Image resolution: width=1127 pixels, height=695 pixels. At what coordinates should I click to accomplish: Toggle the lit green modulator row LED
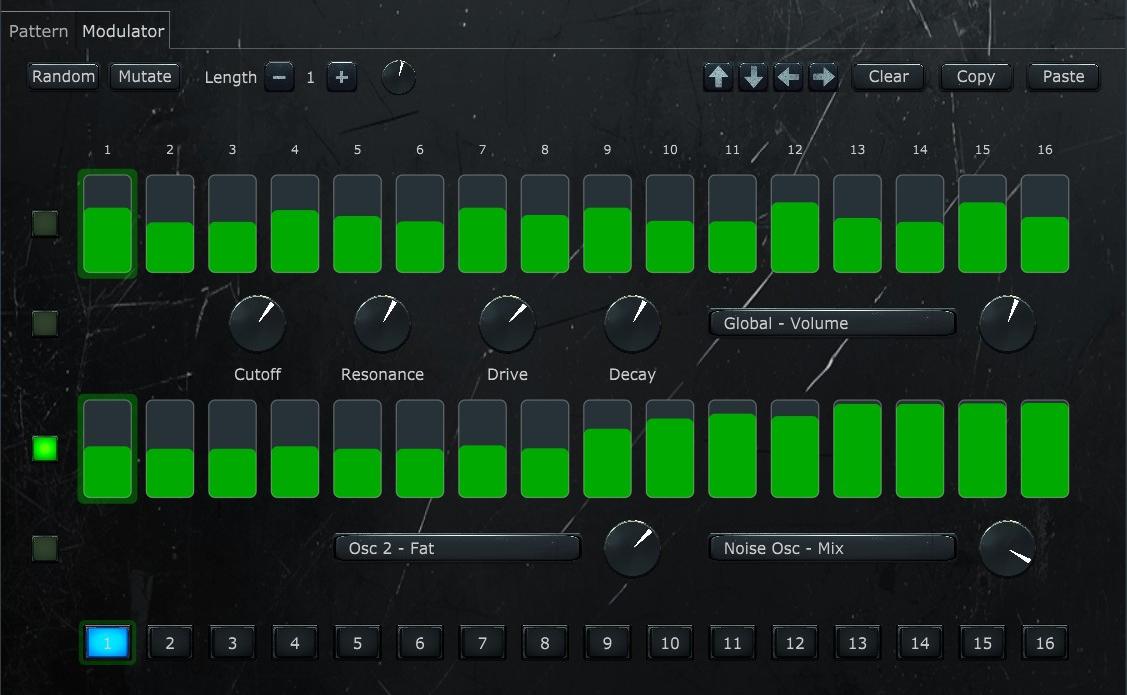(x=45, y=448)
